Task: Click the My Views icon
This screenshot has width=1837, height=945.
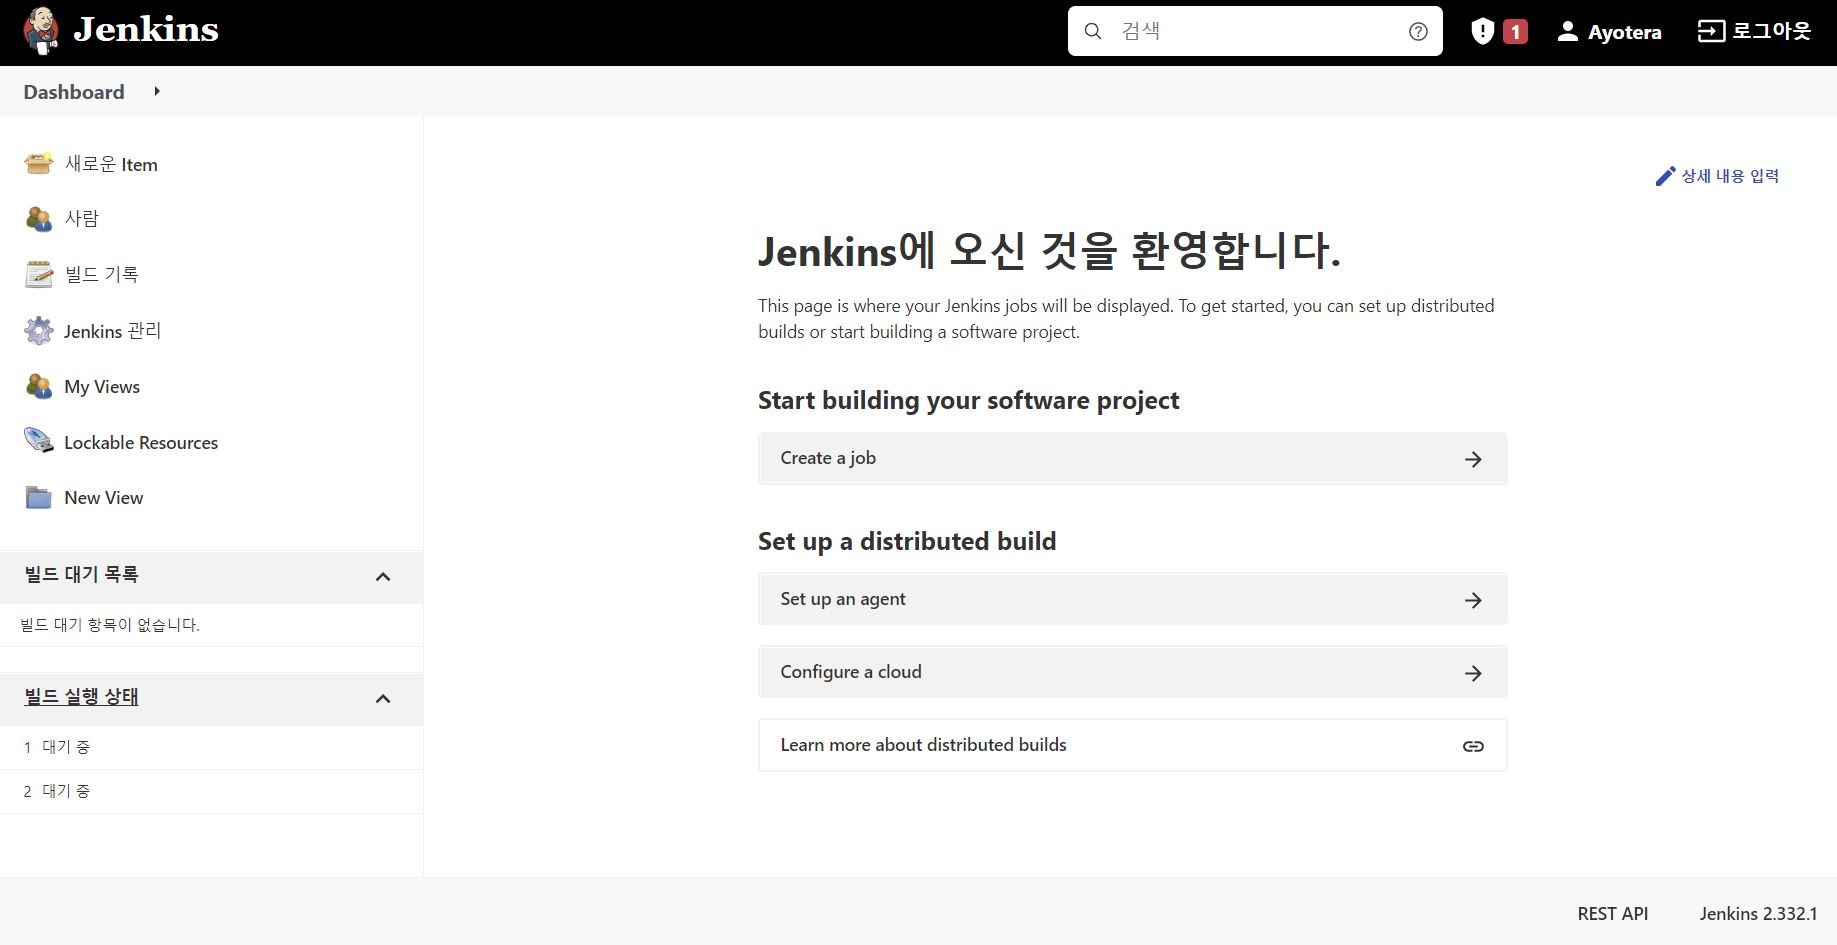Action: pyautogui.click(x=38, y=386)
